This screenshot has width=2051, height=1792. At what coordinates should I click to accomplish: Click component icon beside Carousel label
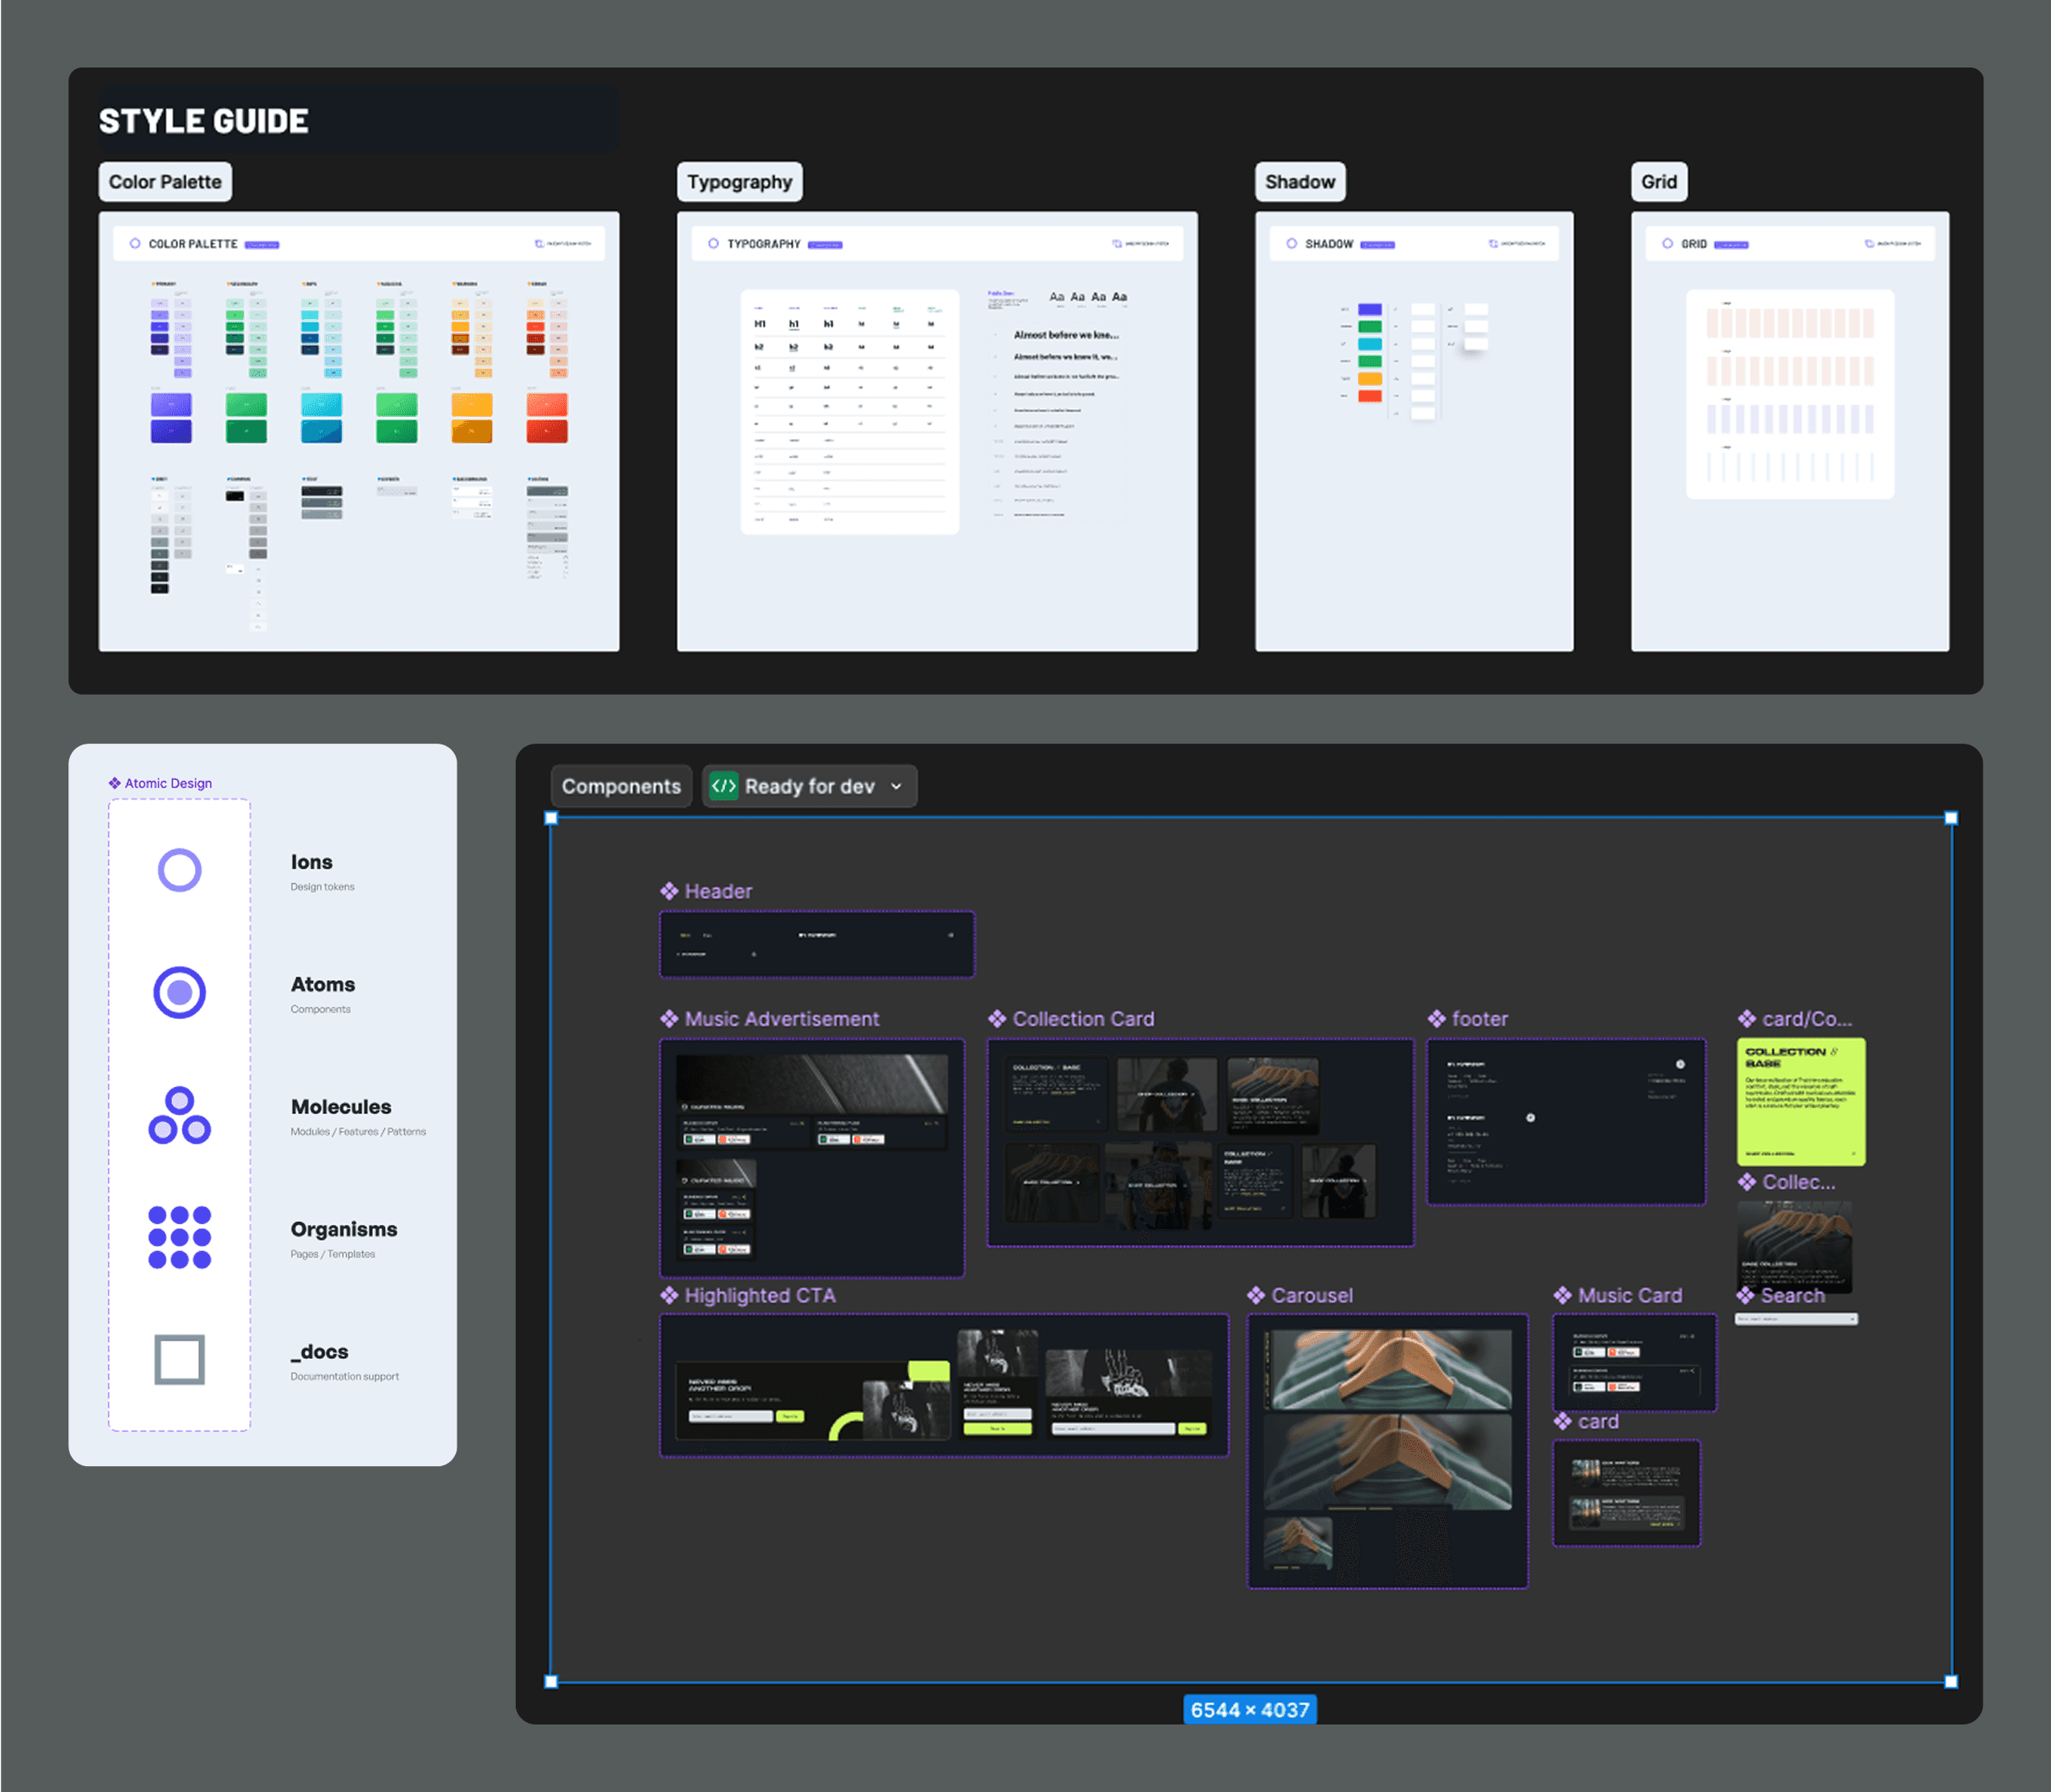1256,1295
